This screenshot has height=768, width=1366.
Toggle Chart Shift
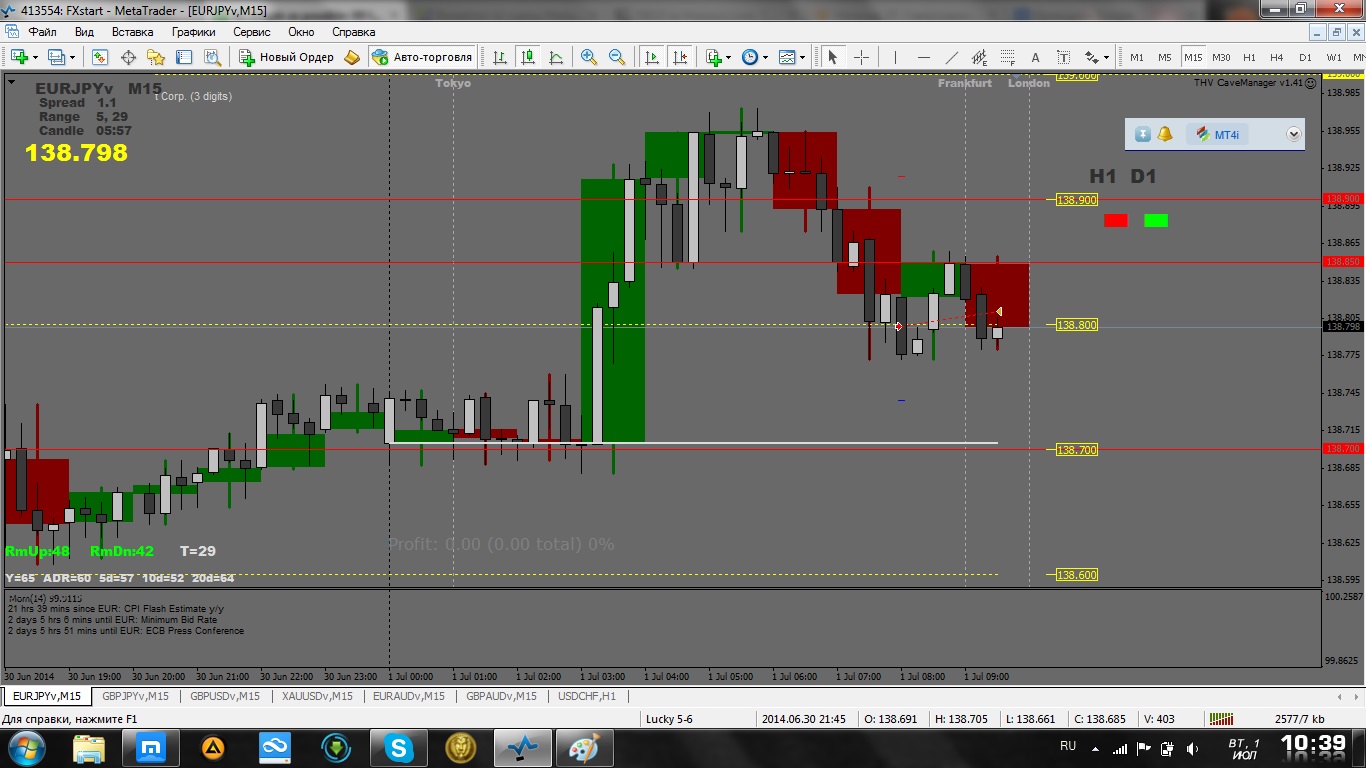pyautogui.click(x=680, y=57)
